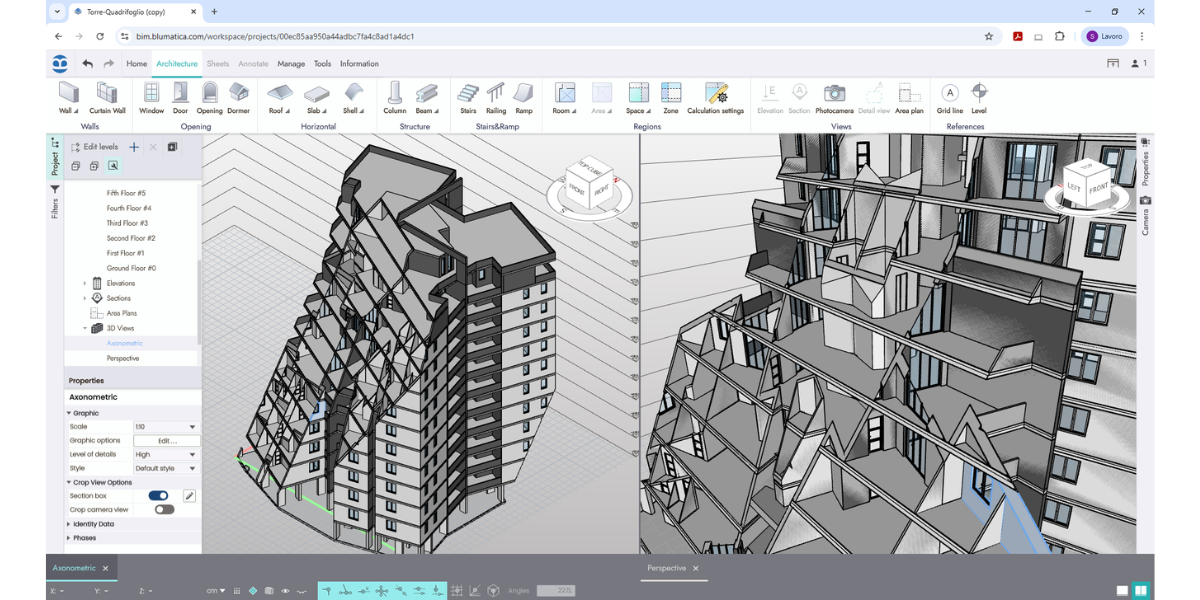Toggle the eye visibility icon in status bar
Image resolution: width=1200 pixels, height=600 pixels.
(x=285, y=591)
